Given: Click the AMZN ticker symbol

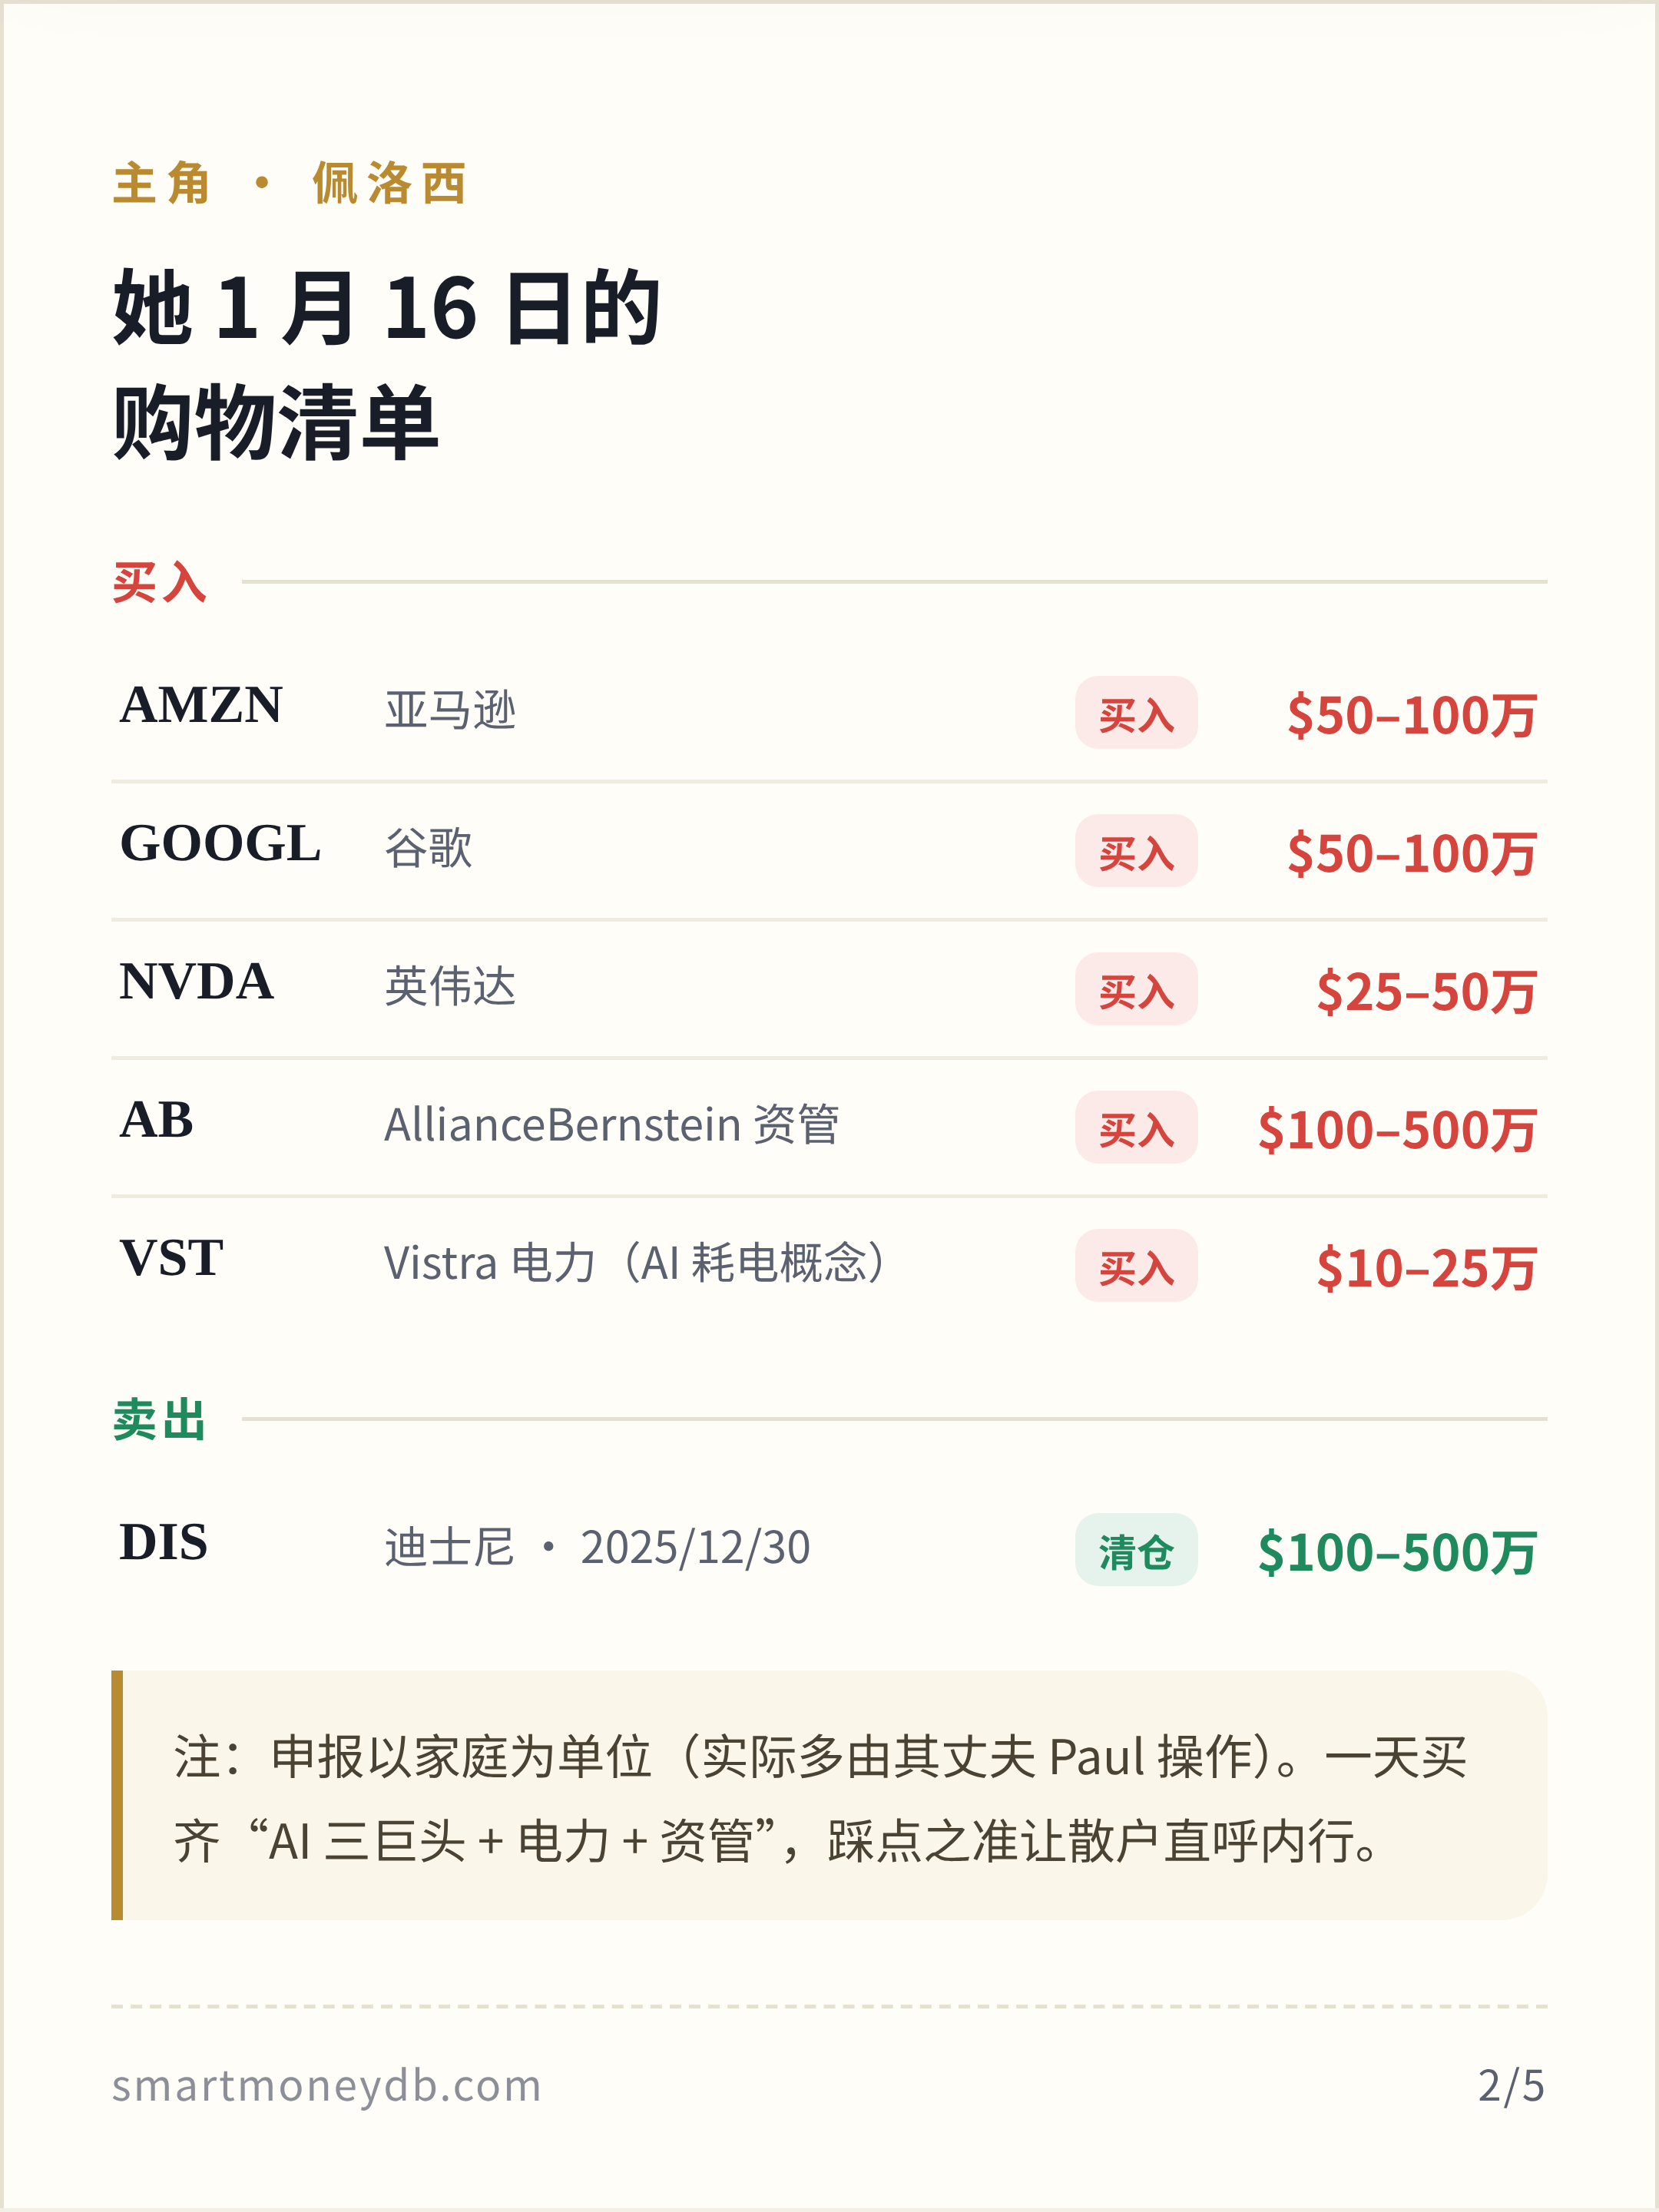Looking at the screenshot, I should click(x=201, y=705).
